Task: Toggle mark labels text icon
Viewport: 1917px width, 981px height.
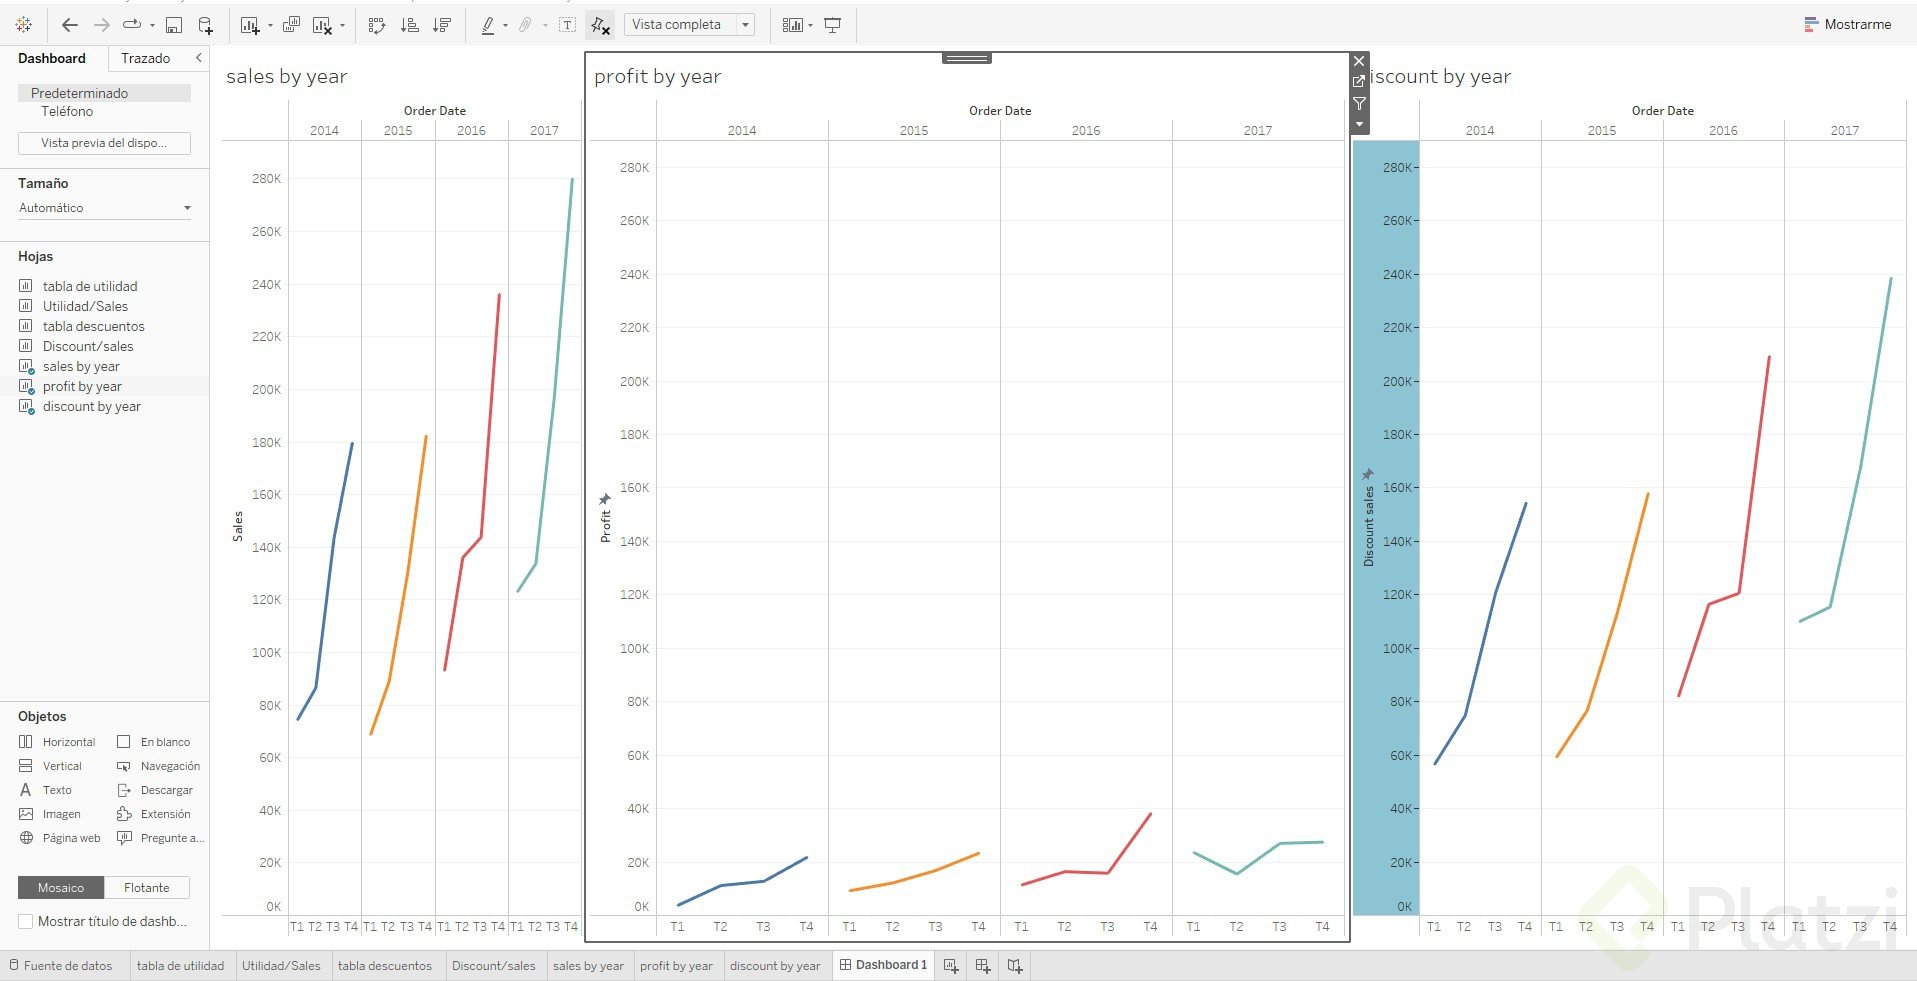Action: 567,25
